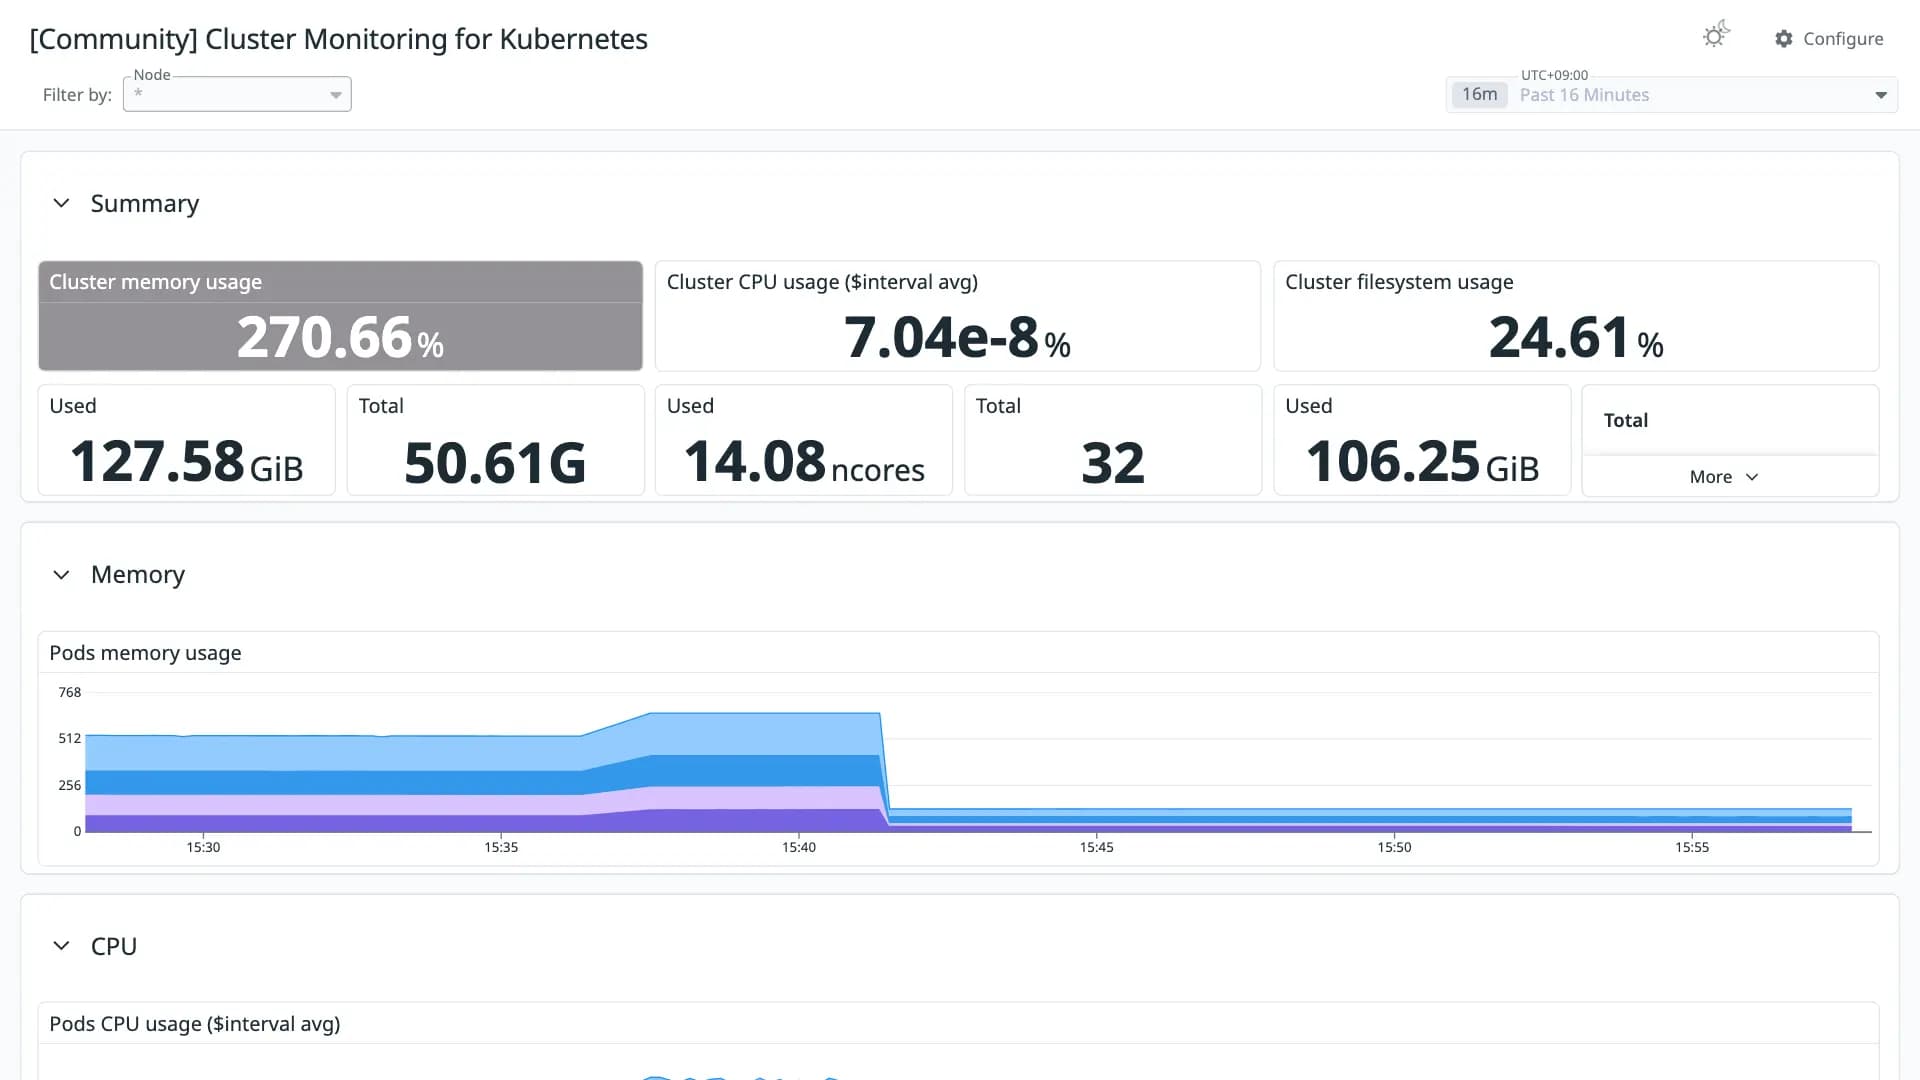Viewport: 1920px width, 1080px height.
Task: Click the 24.61% filesystem usage value
Action: [1576, 338]
